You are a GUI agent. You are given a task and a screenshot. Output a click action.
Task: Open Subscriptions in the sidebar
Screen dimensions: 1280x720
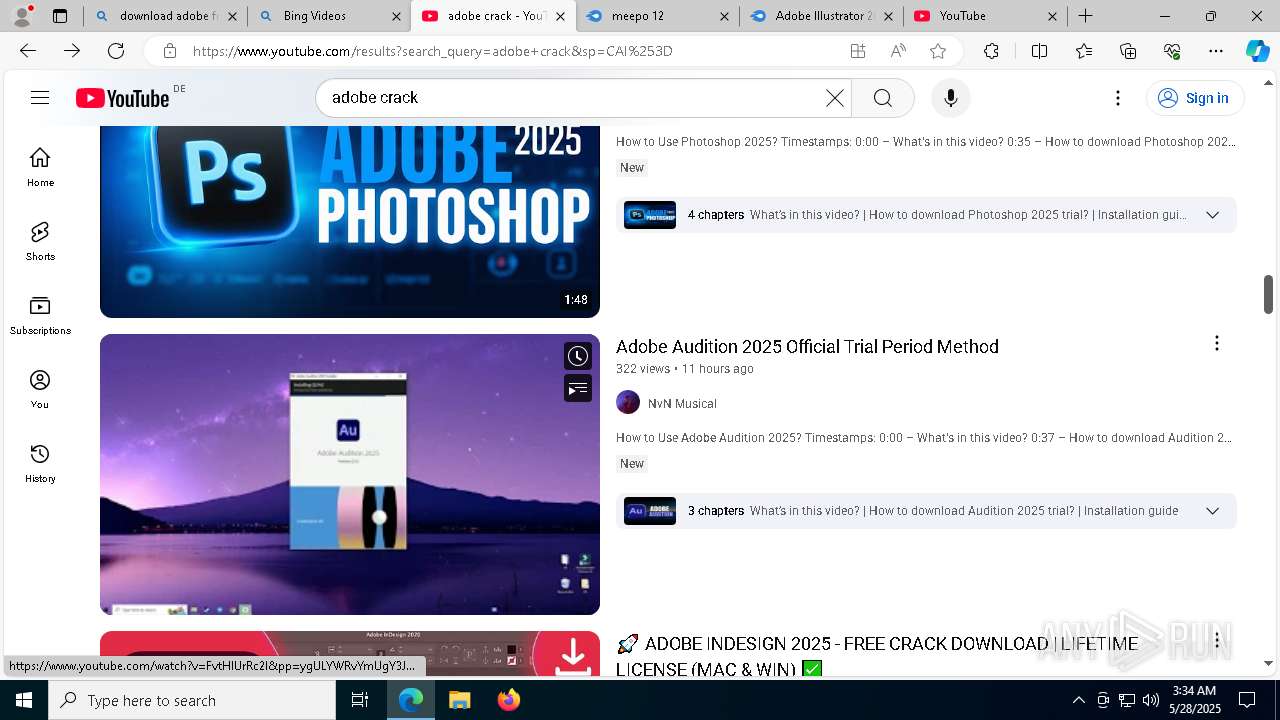tap(40, 315)
